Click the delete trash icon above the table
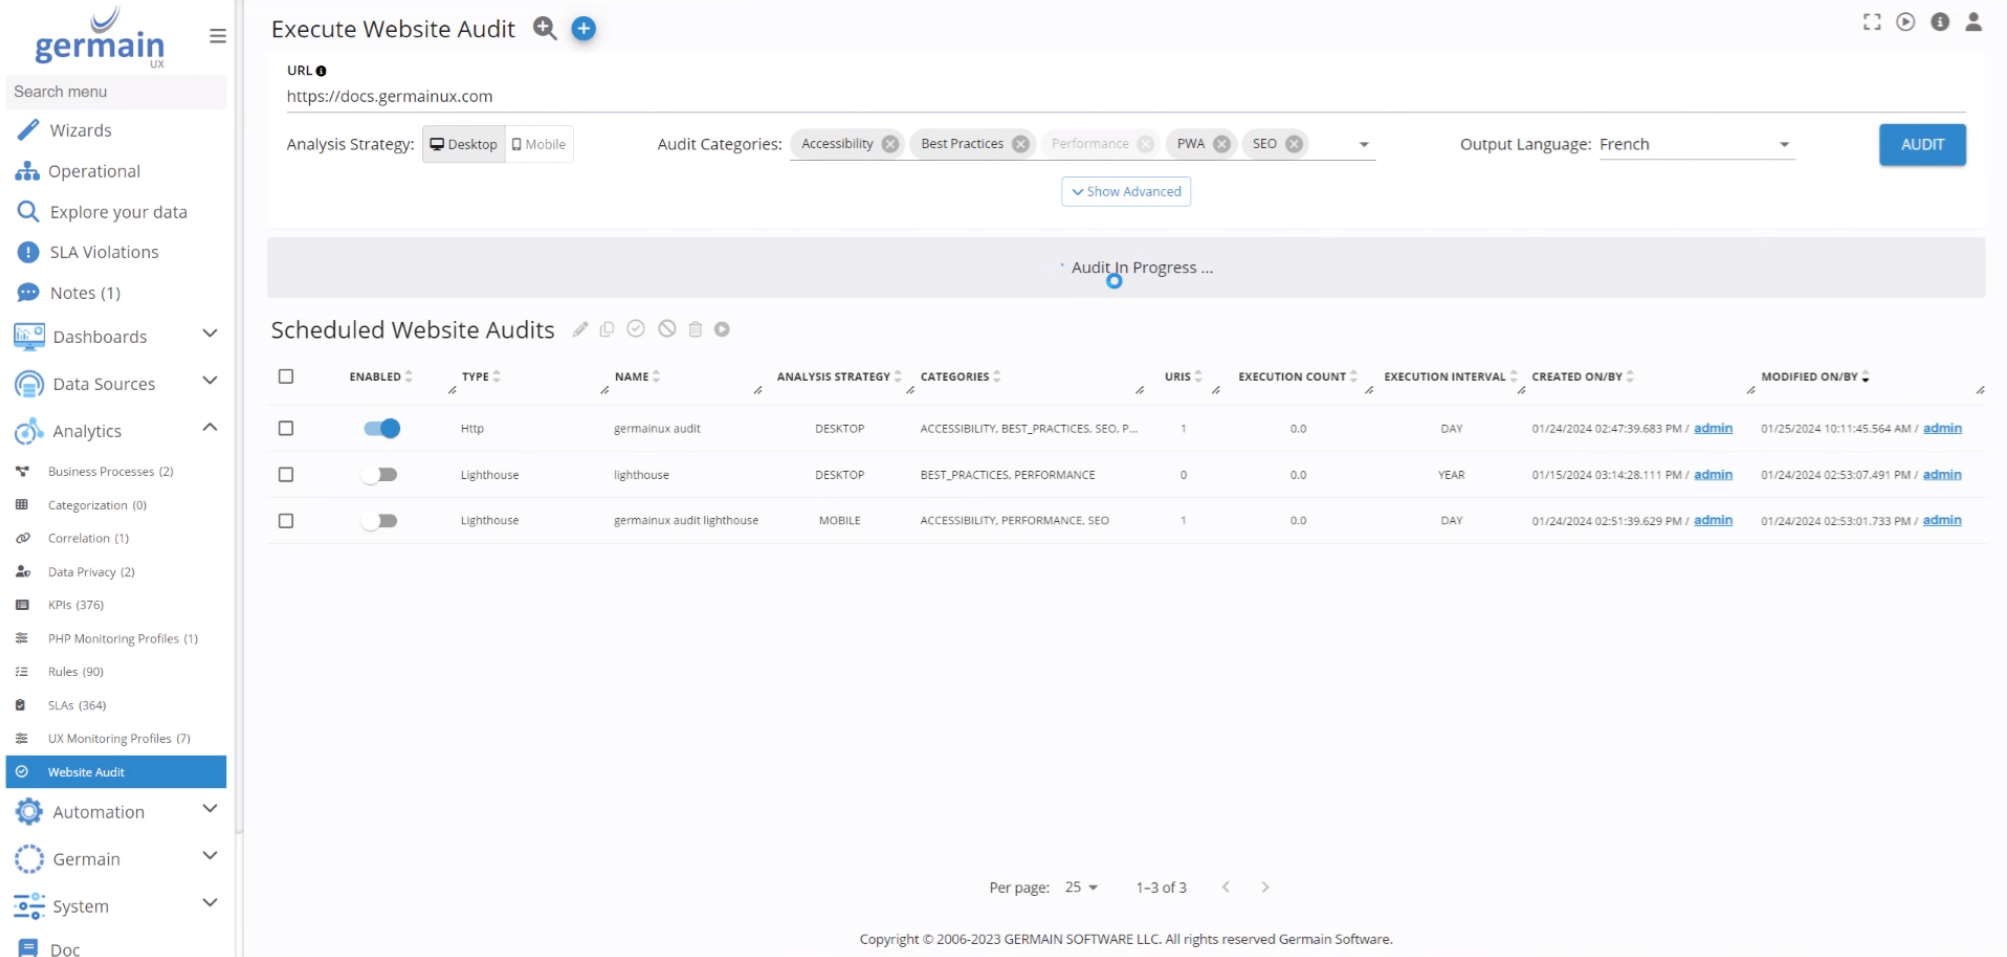 click(x=694, y=328)
